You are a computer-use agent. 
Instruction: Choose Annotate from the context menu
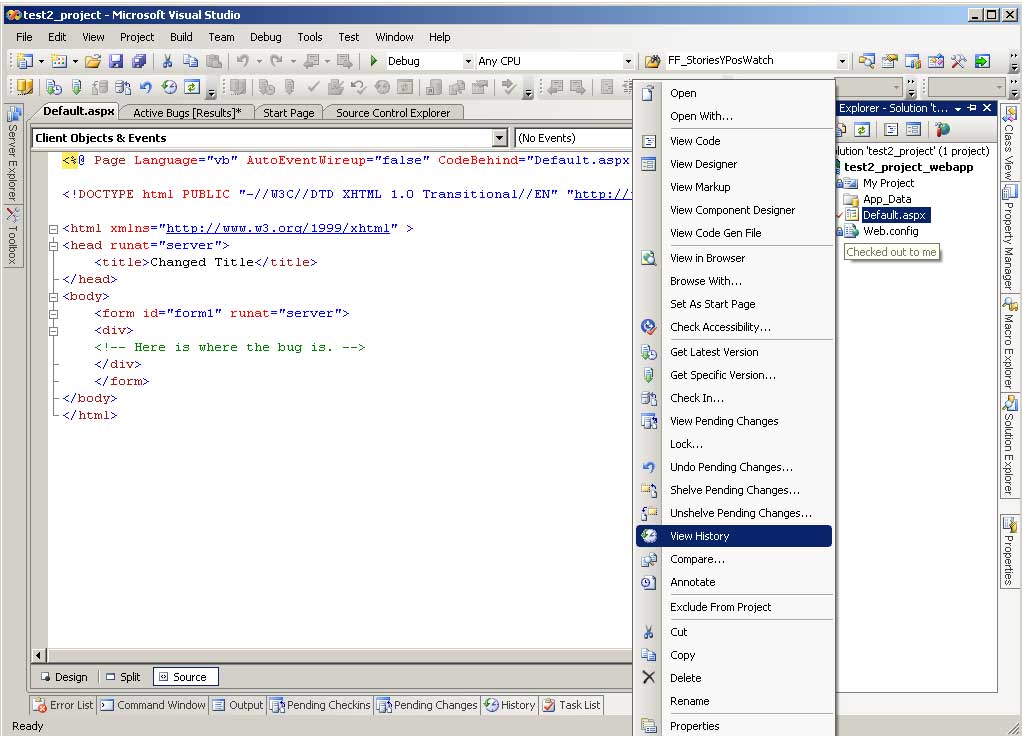pyautogui.click(x=733, y=582)
